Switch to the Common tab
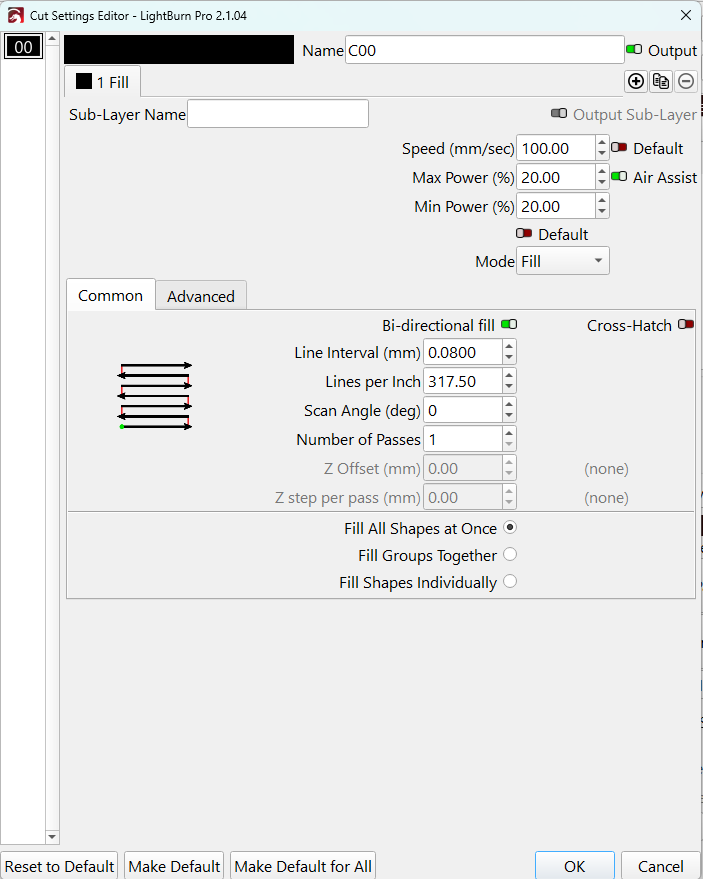This screenshot has height=879, width=703. point(110,295)
